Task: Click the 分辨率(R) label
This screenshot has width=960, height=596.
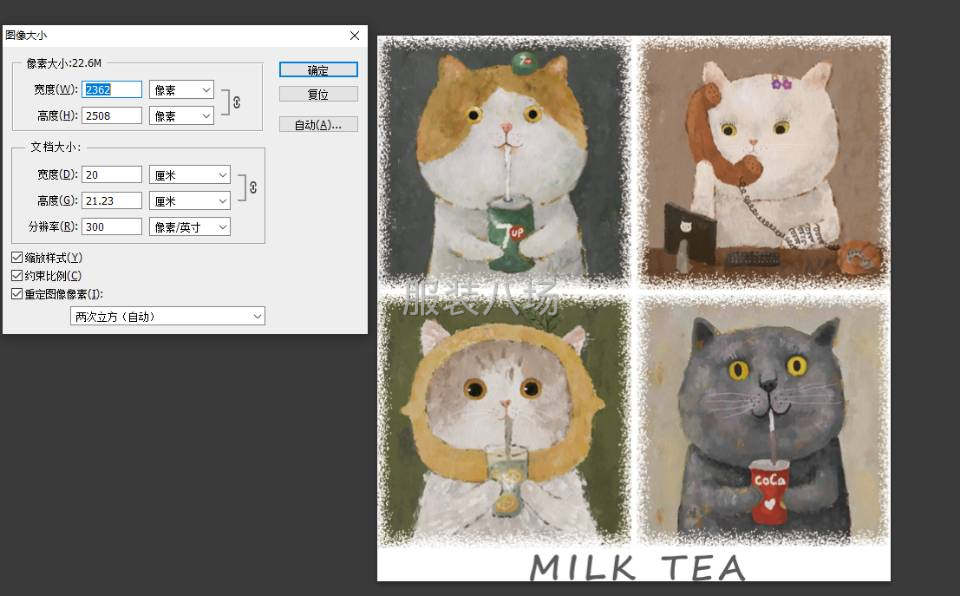Action: [53, 227]
